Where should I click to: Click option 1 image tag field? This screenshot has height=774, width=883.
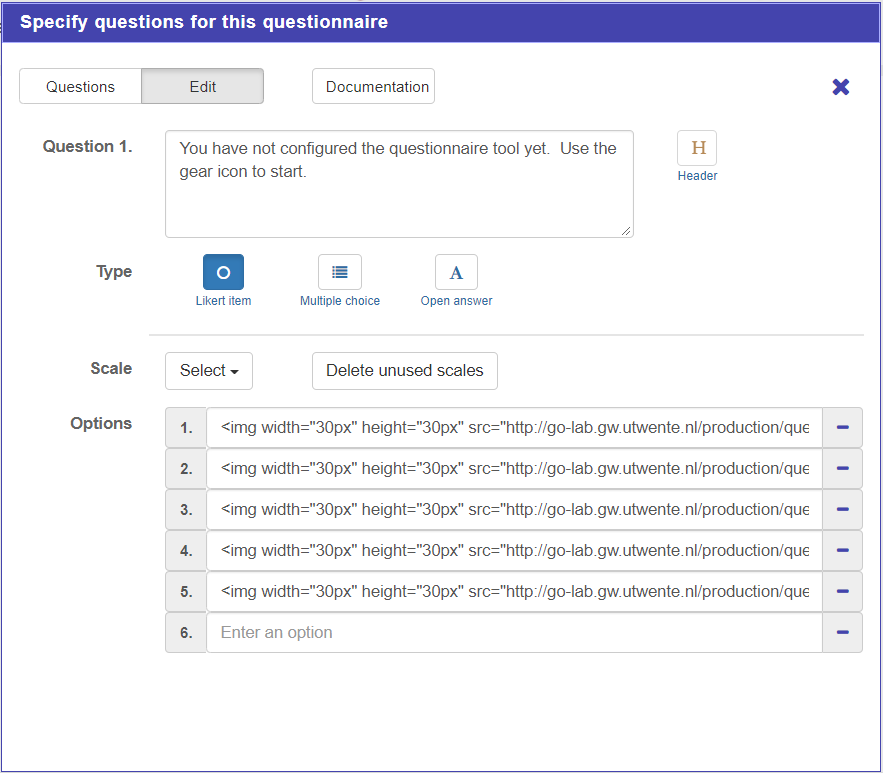[x=514, y=428]
